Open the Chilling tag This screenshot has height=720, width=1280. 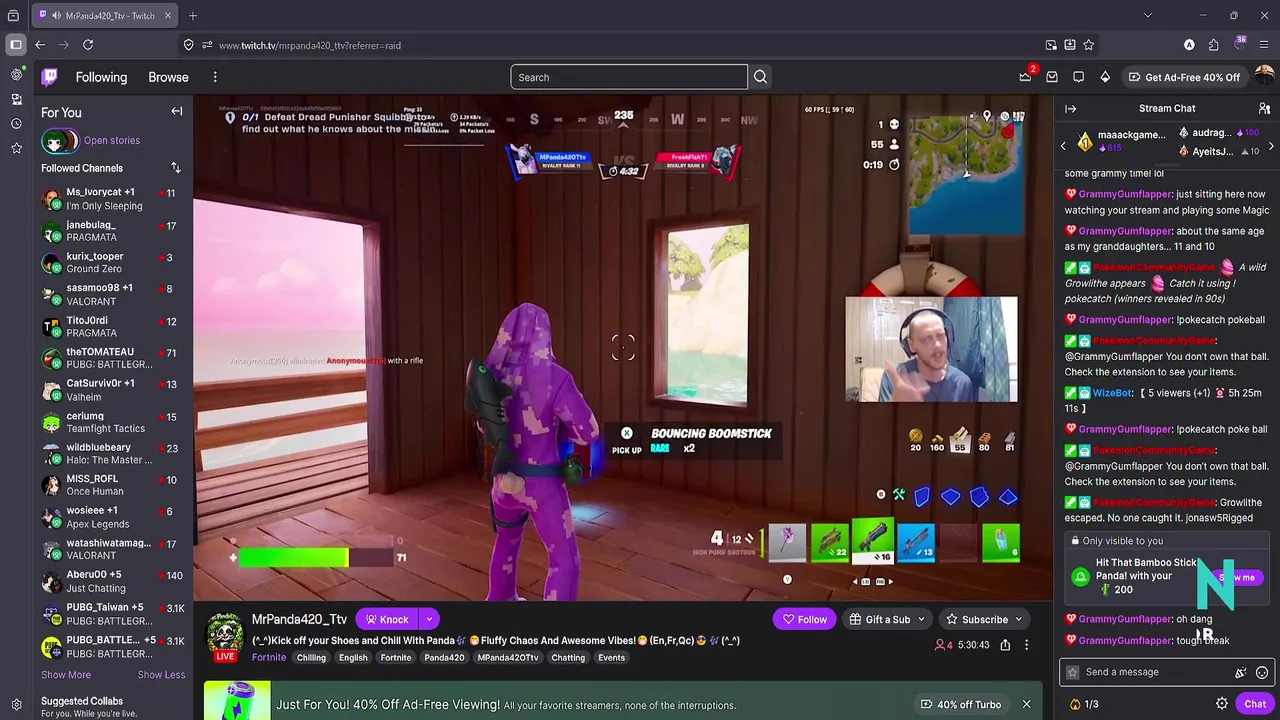[311, 658]
